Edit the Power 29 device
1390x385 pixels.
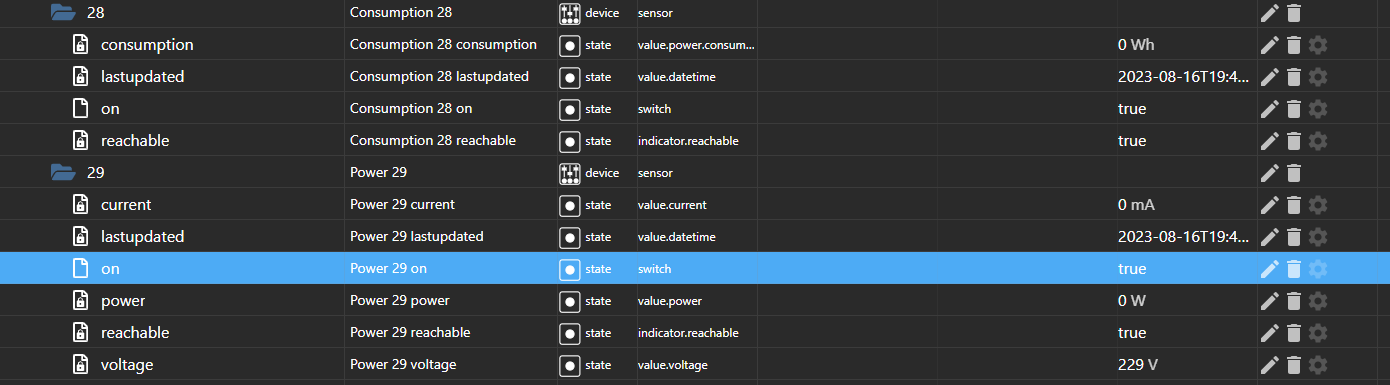[x=1270, y=173]
